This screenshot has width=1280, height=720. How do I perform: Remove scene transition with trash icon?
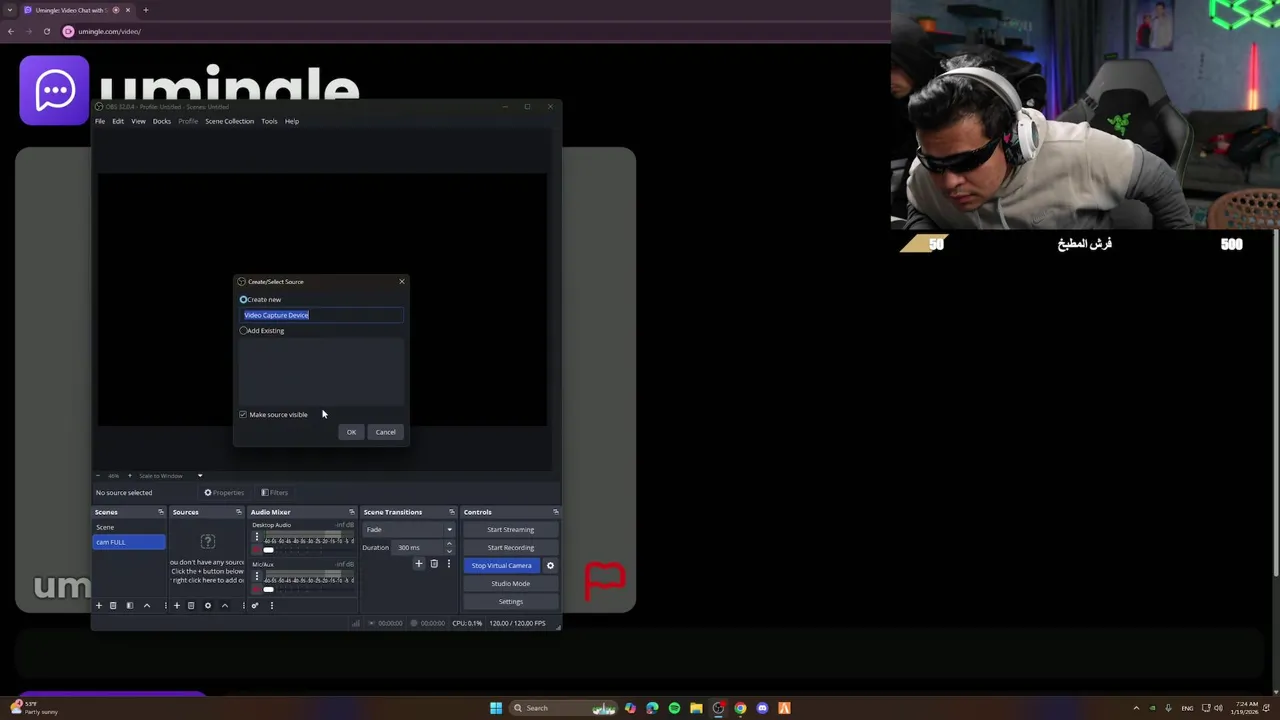pyautogui.click(x=434, y=564)
